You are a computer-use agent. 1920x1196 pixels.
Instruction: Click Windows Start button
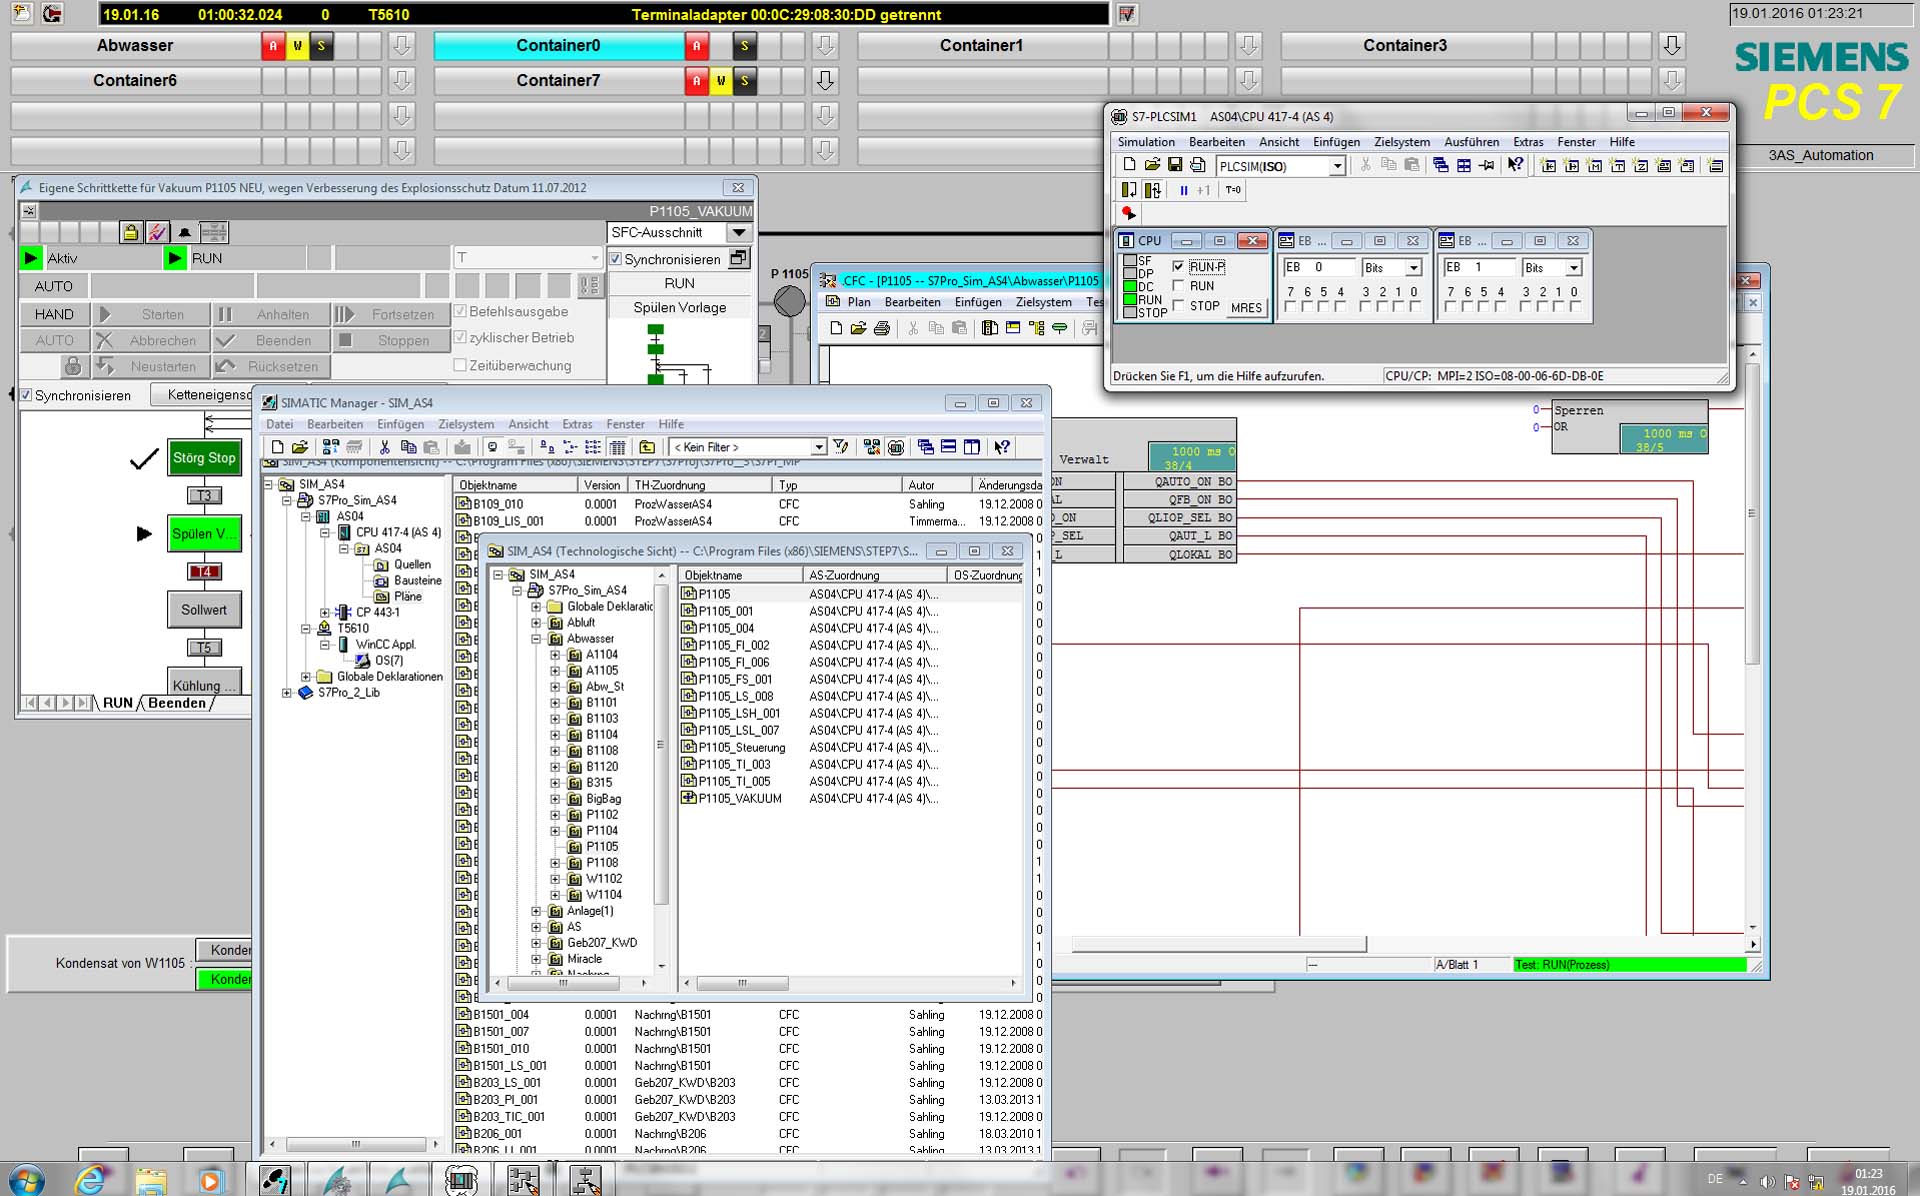(25, 1180)
